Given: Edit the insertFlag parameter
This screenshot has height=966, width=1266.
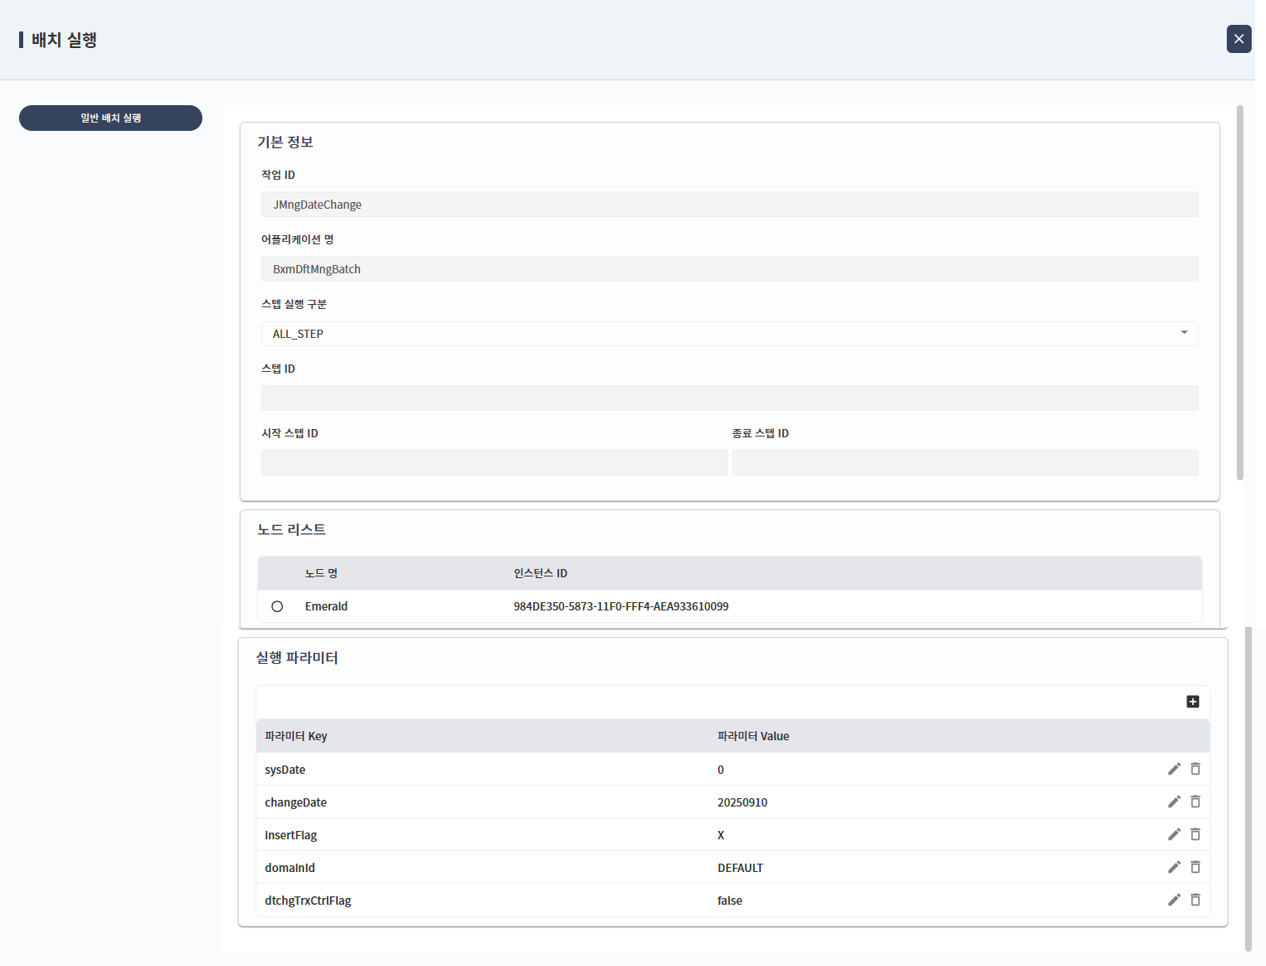Looking at the screenshot, I should (1174, 835).
